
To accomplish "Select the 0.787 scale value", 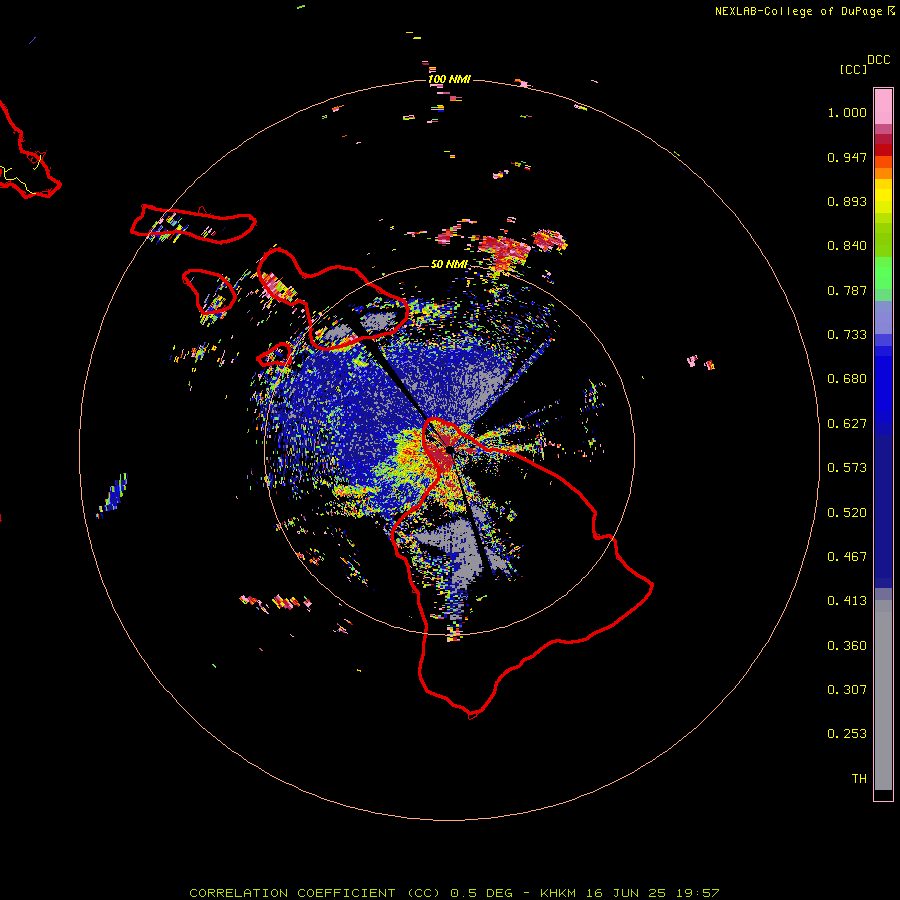I will (847, 290).
